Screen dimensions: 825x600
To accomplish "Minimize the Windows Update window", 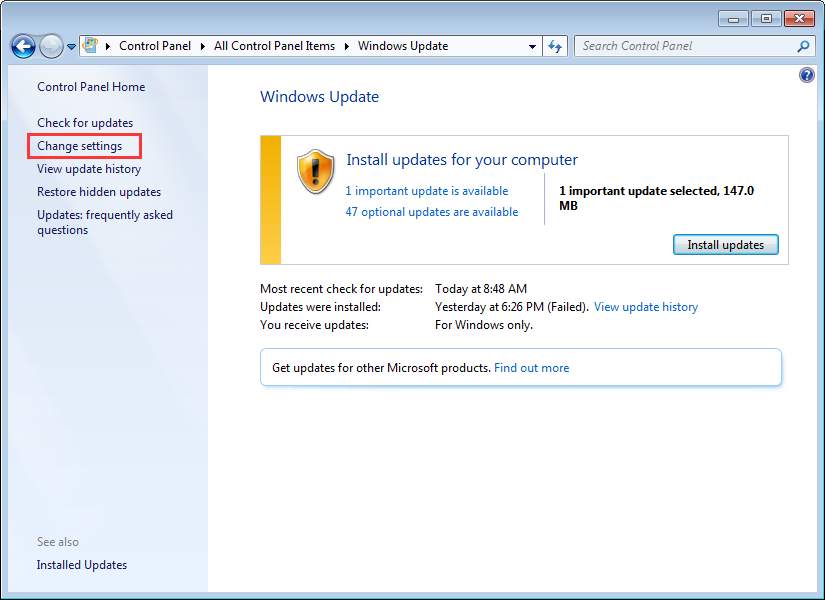I will click(733, 19).
